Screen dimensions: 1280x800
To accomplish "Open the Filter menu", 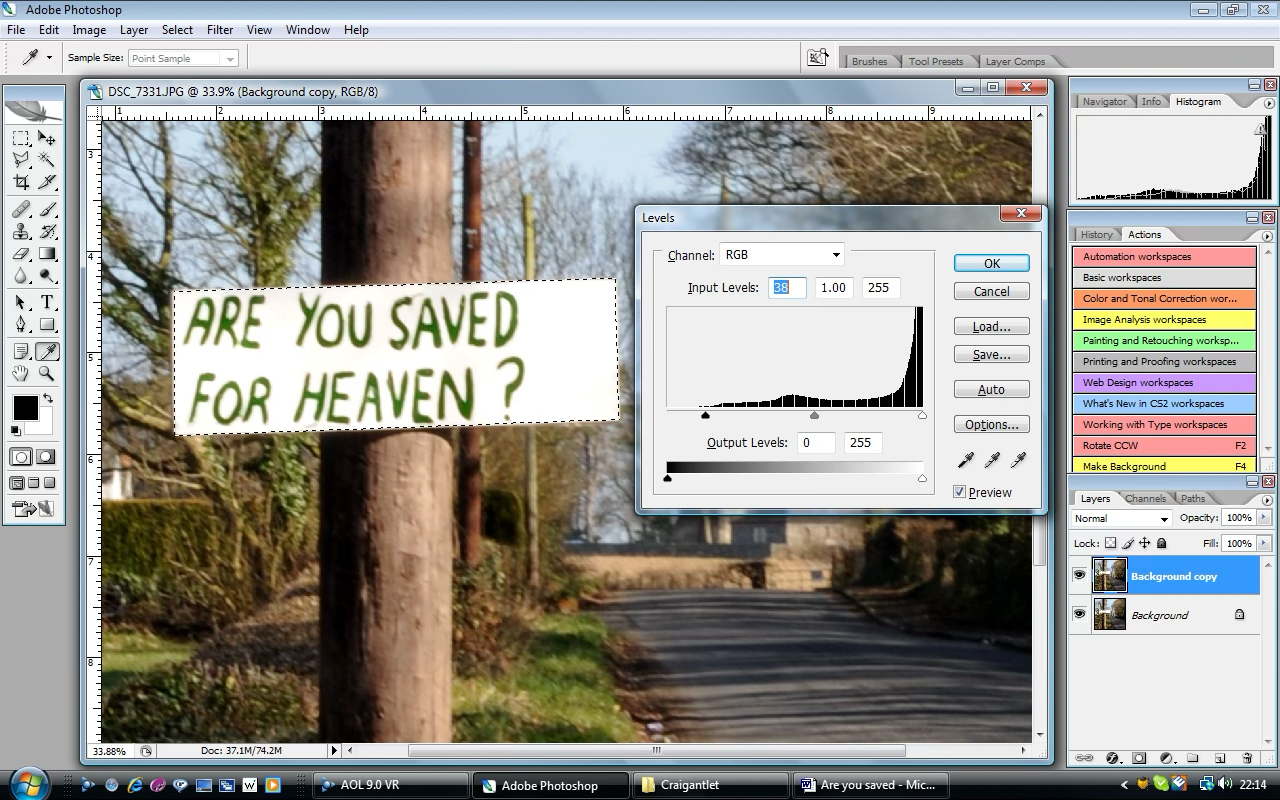I will tap(219, 30).
